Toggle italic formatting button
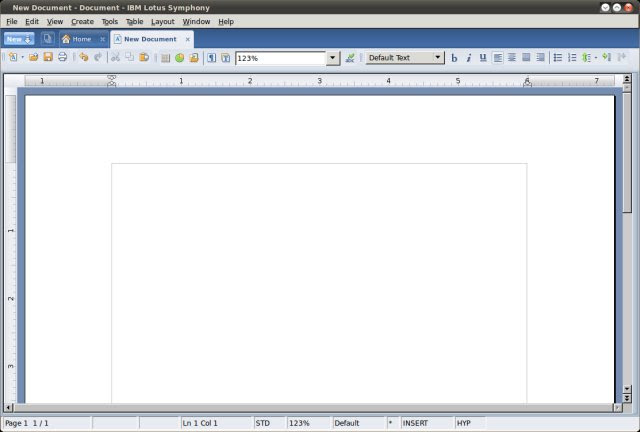Image resolution: width=640 pixels, height=432 pixels. pyautogui.click(x=469, y=58)
